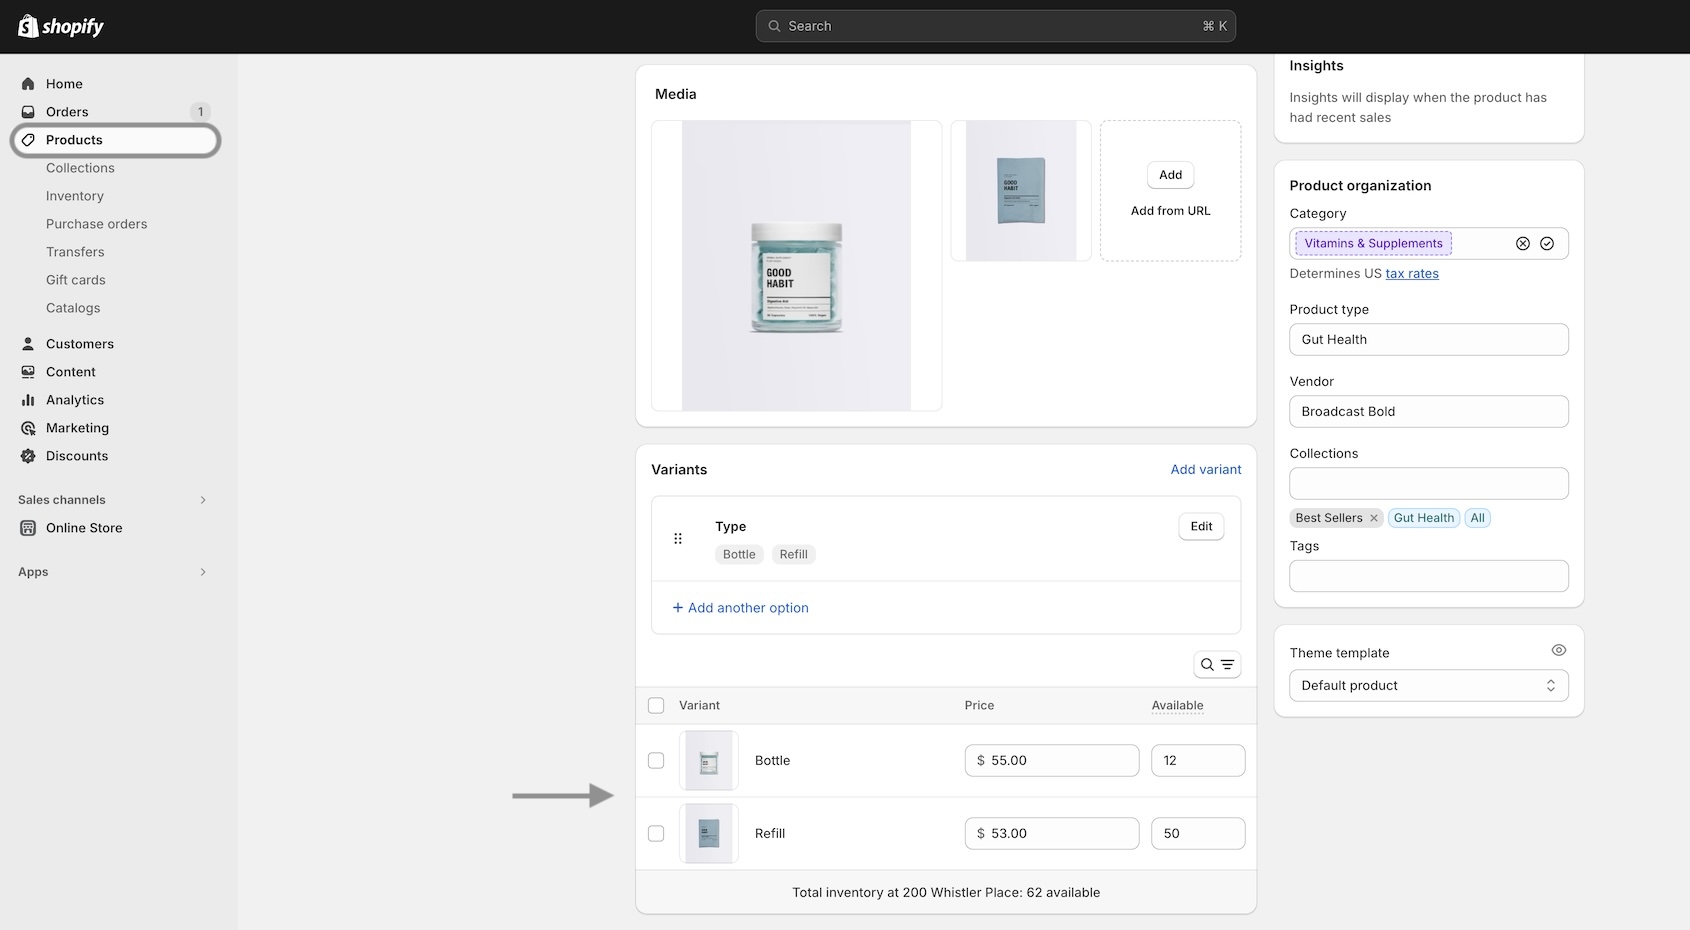The height and width of the screenshot is (930, 1690).
Task: Open the Analytics section
Action: pyautogui.click(x=75, y=400)
